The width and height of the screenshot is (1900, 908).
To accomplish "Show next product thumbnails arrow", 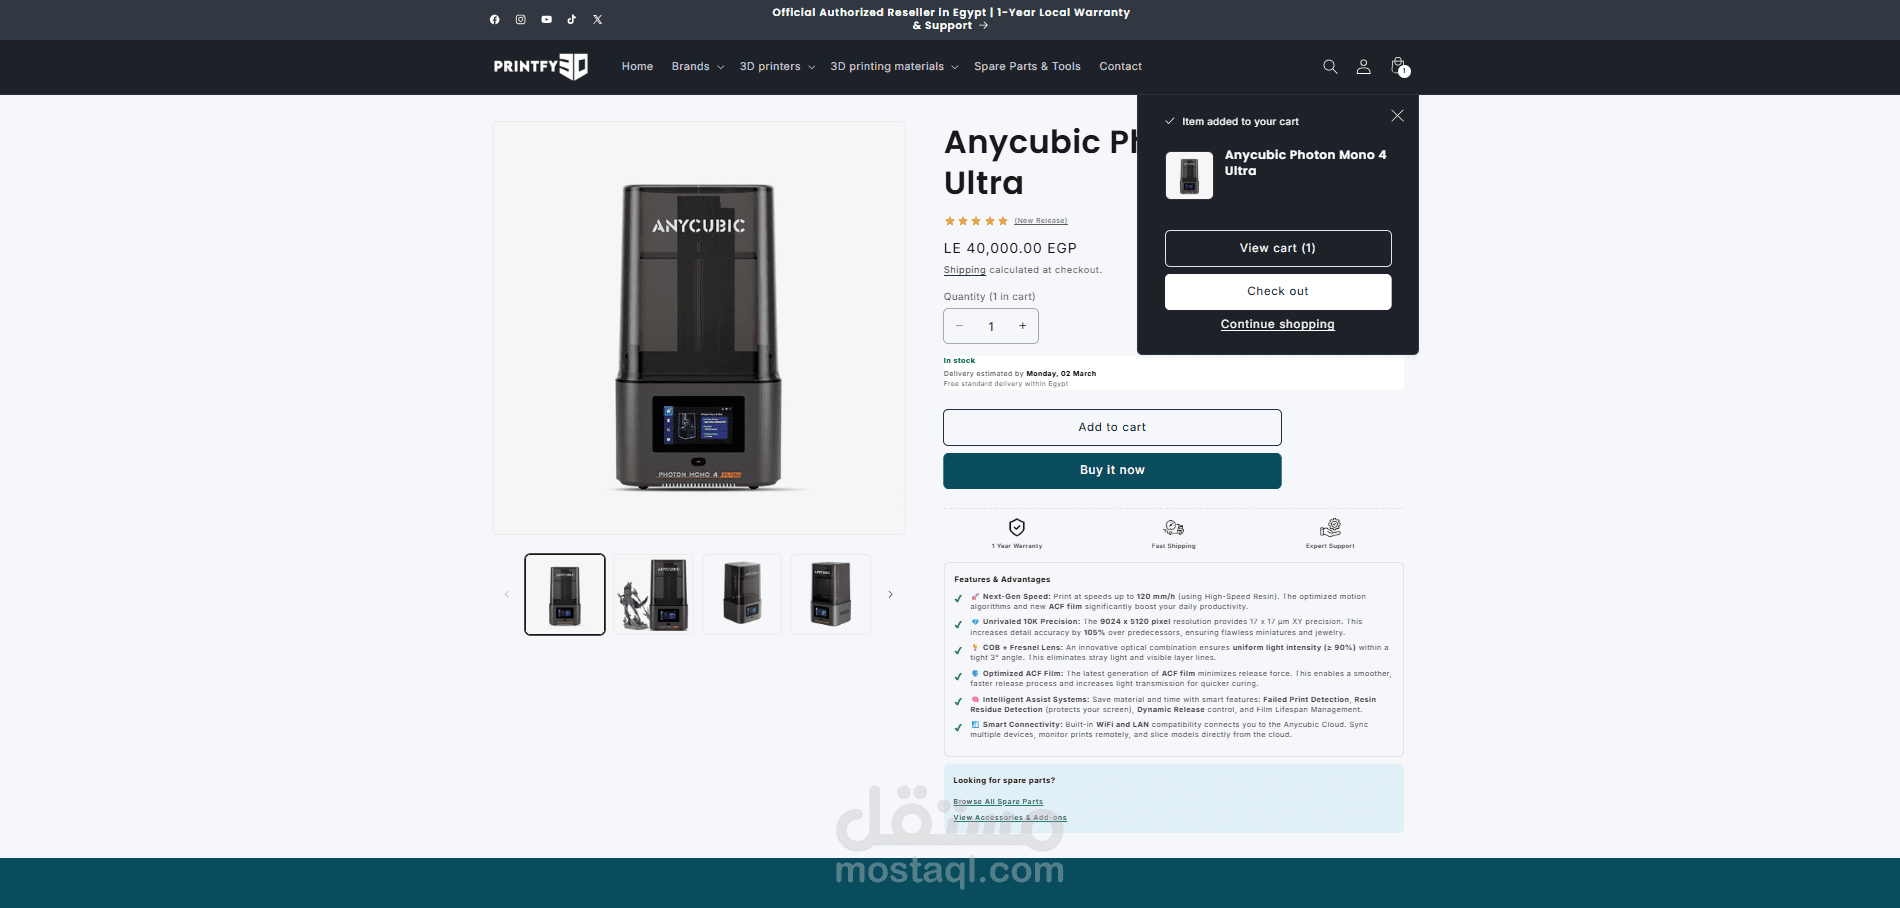I will click(x=890, y=594).
